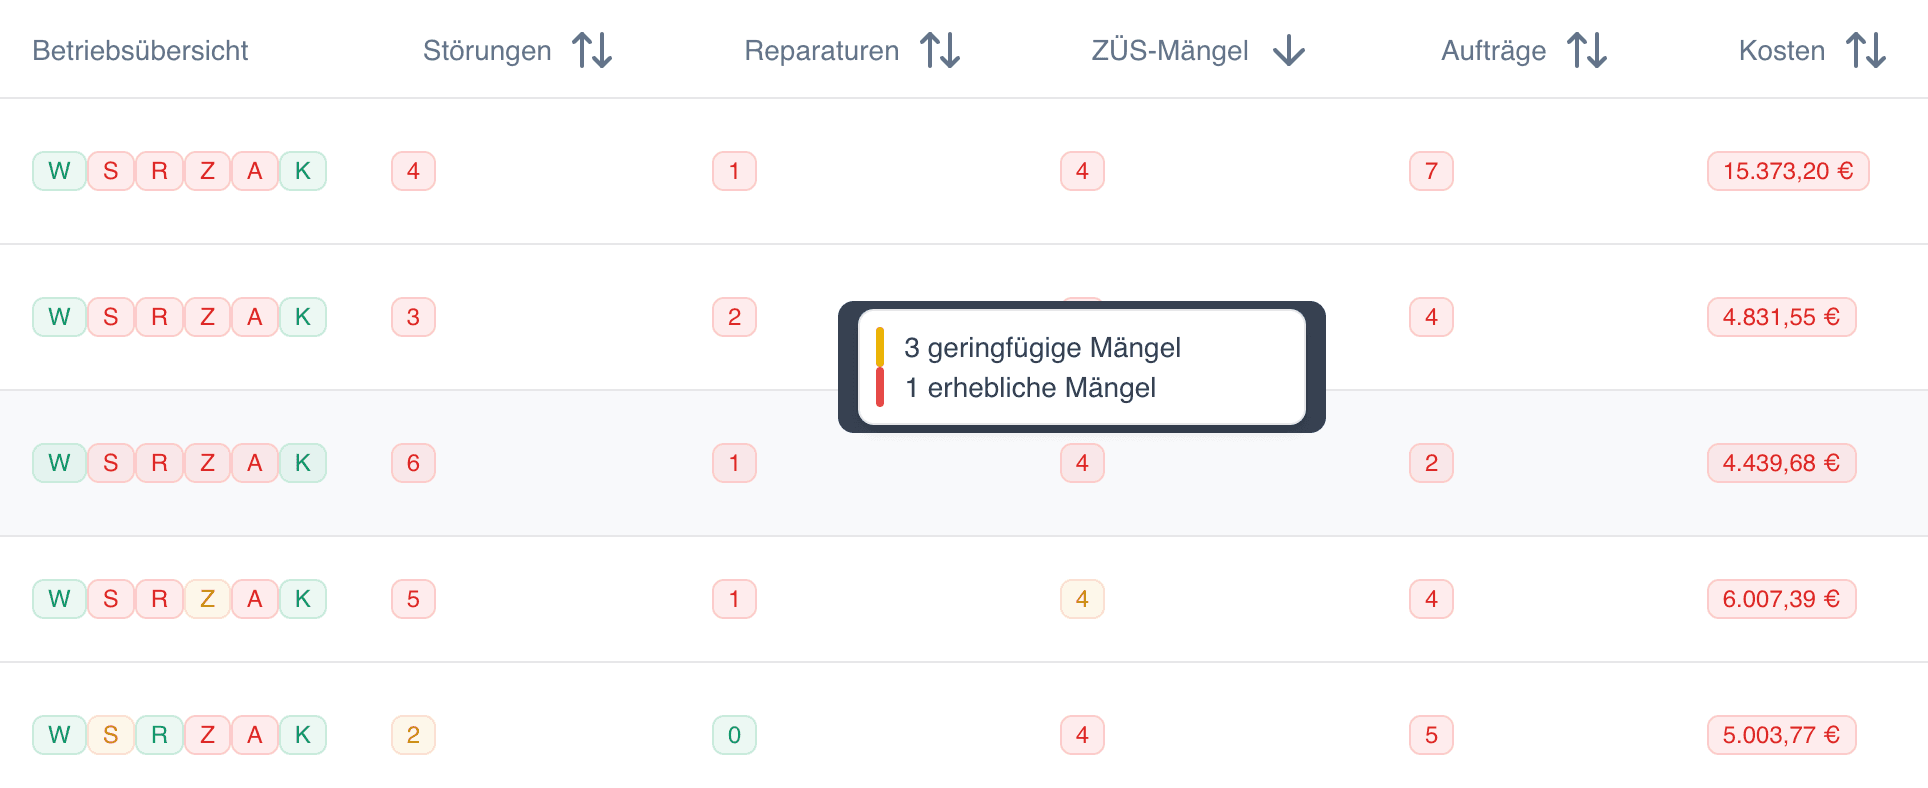This screenshot has height=788, width=1928.
Task: Click the orange ZÜS-Mängel count 4 badge
Action: (x=1082, y=599)
